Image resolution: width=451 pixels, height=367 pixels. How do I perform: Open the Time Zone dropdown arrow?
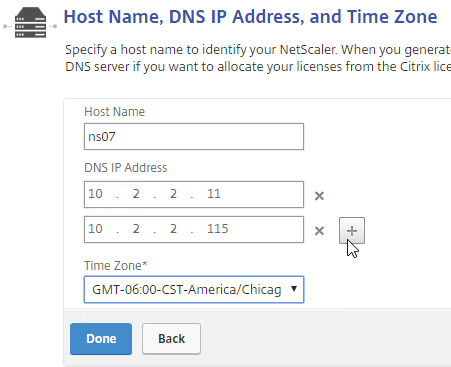(294, 289)
